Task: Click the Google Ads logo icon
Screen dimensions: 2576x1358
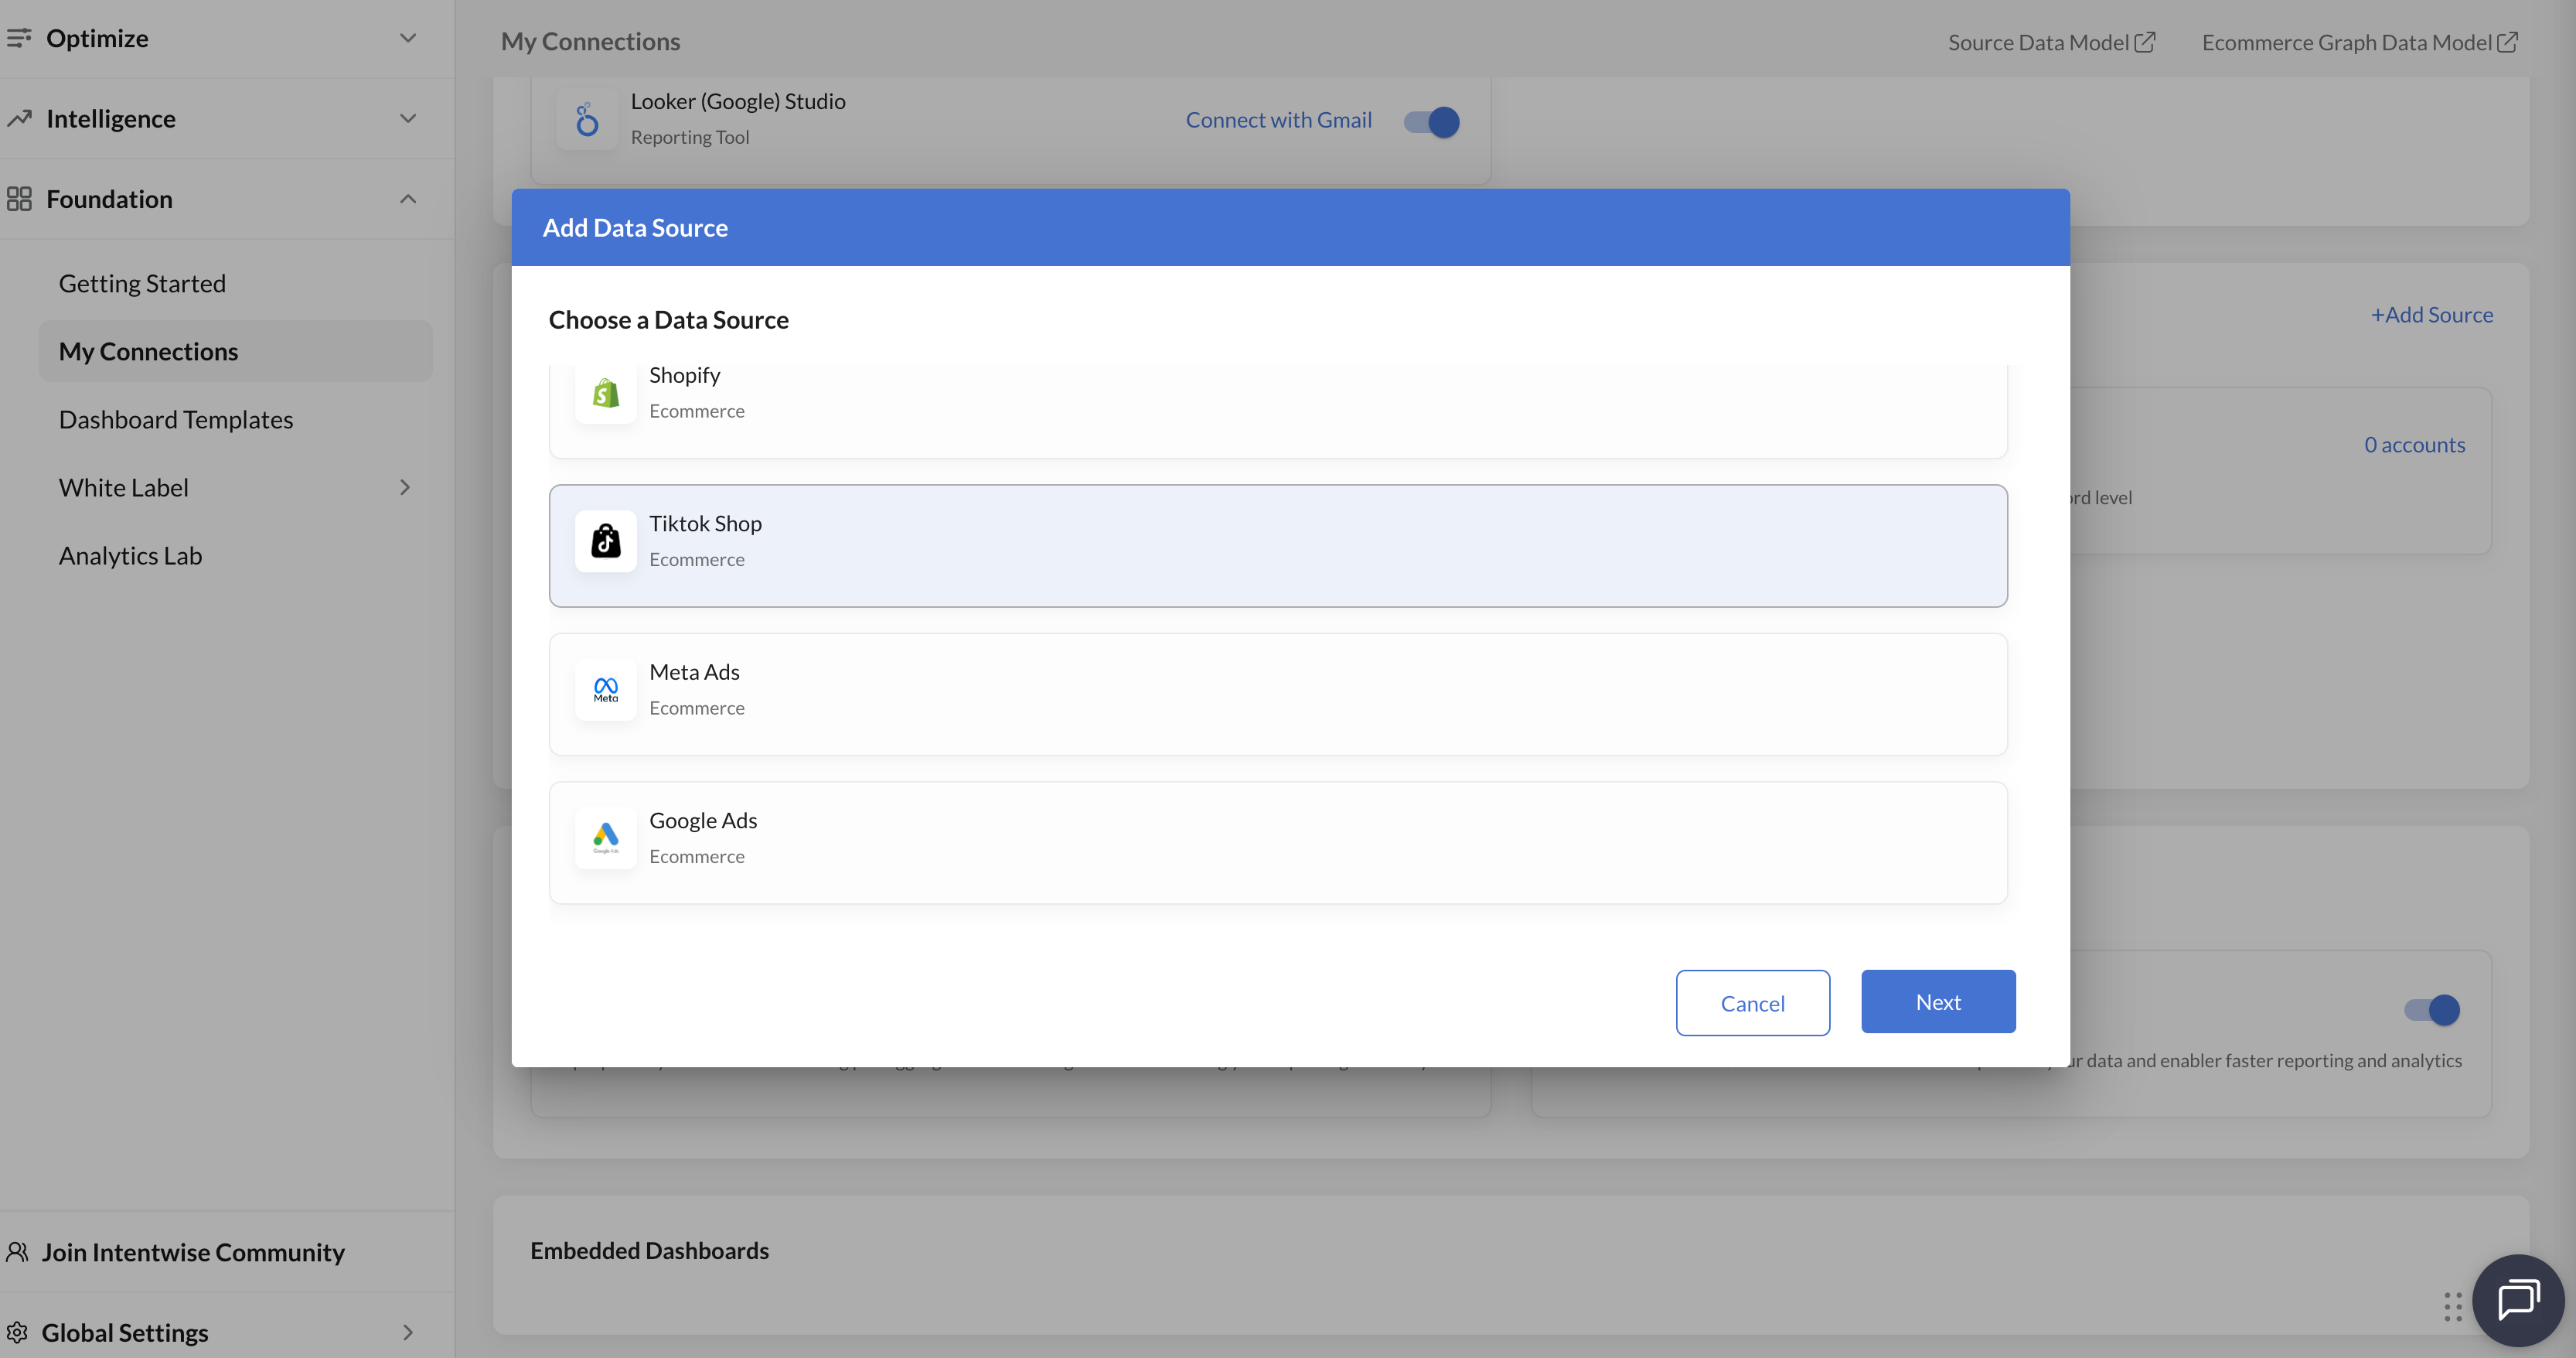Action: coord(606,838)
